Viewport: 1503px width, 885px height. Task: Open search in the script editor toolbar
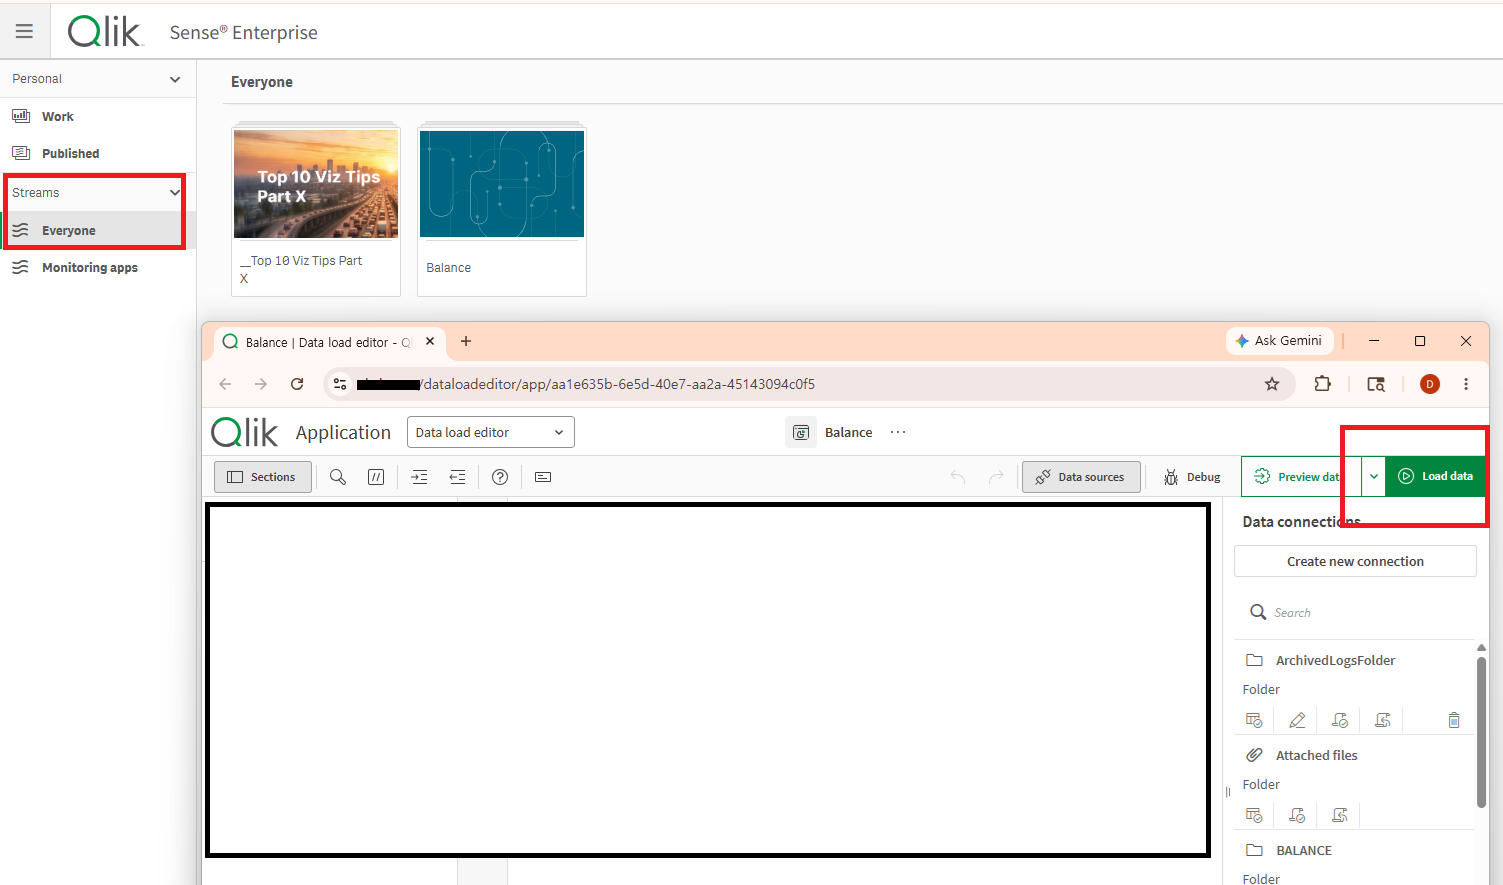[x=338, y=477]
